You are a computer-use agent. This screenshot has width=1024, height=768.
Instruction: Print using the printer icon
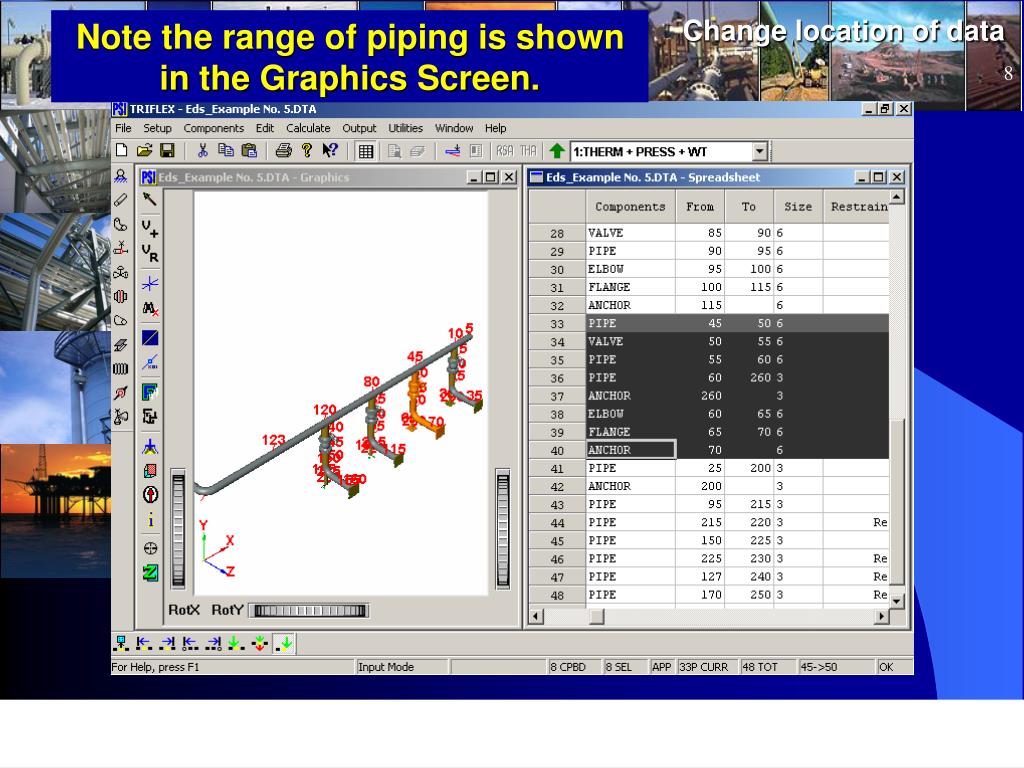click(x=283, y=151)
